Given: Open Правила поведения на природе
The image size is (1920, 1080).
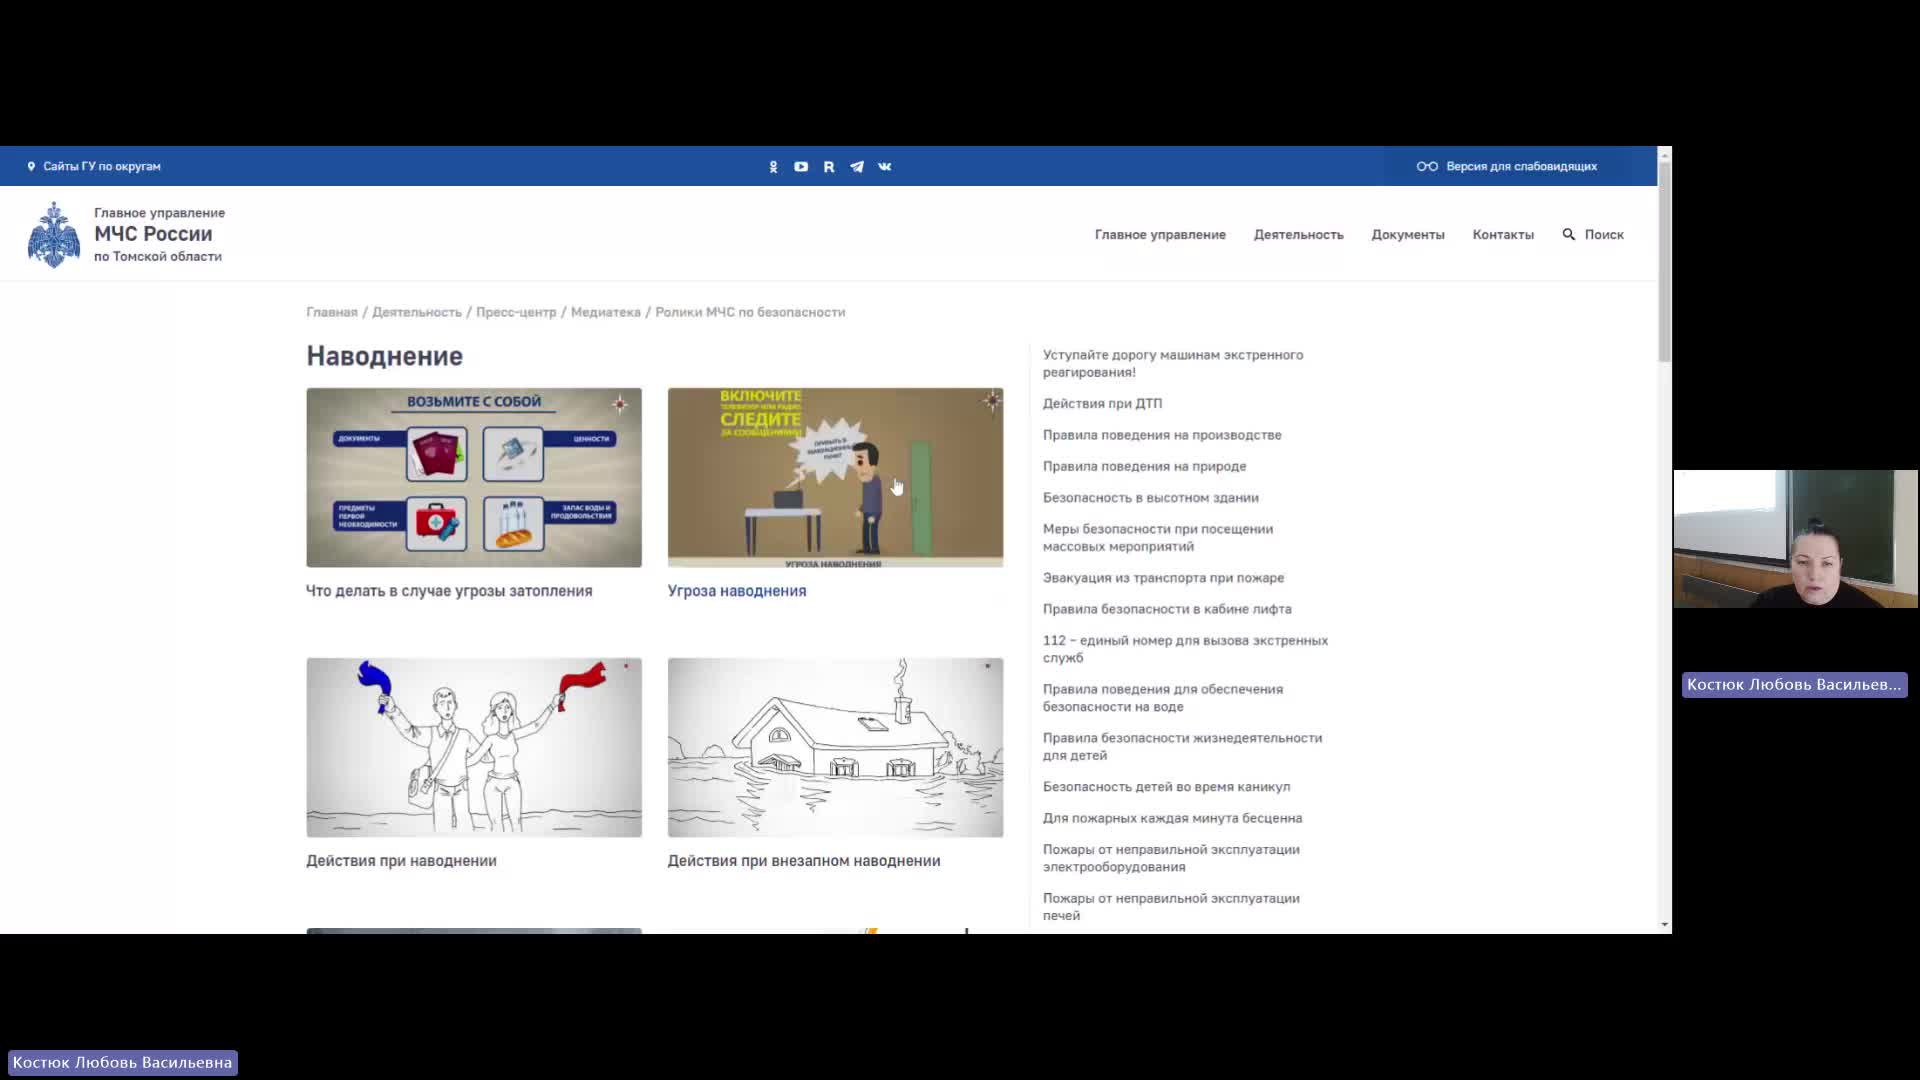Looking at the screenshot, I should pyautogui.click(x=1144, y=466).
